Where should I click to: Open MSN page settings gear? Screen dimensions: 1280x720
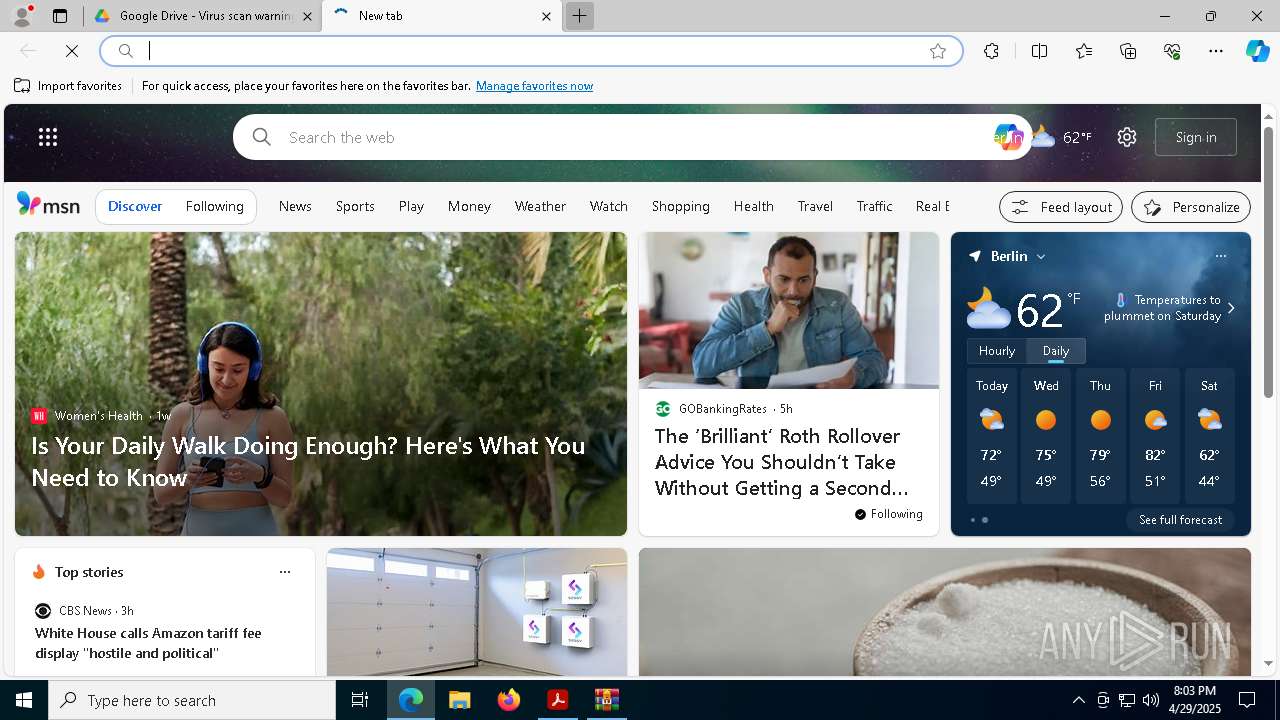[x=1127, y=137]
